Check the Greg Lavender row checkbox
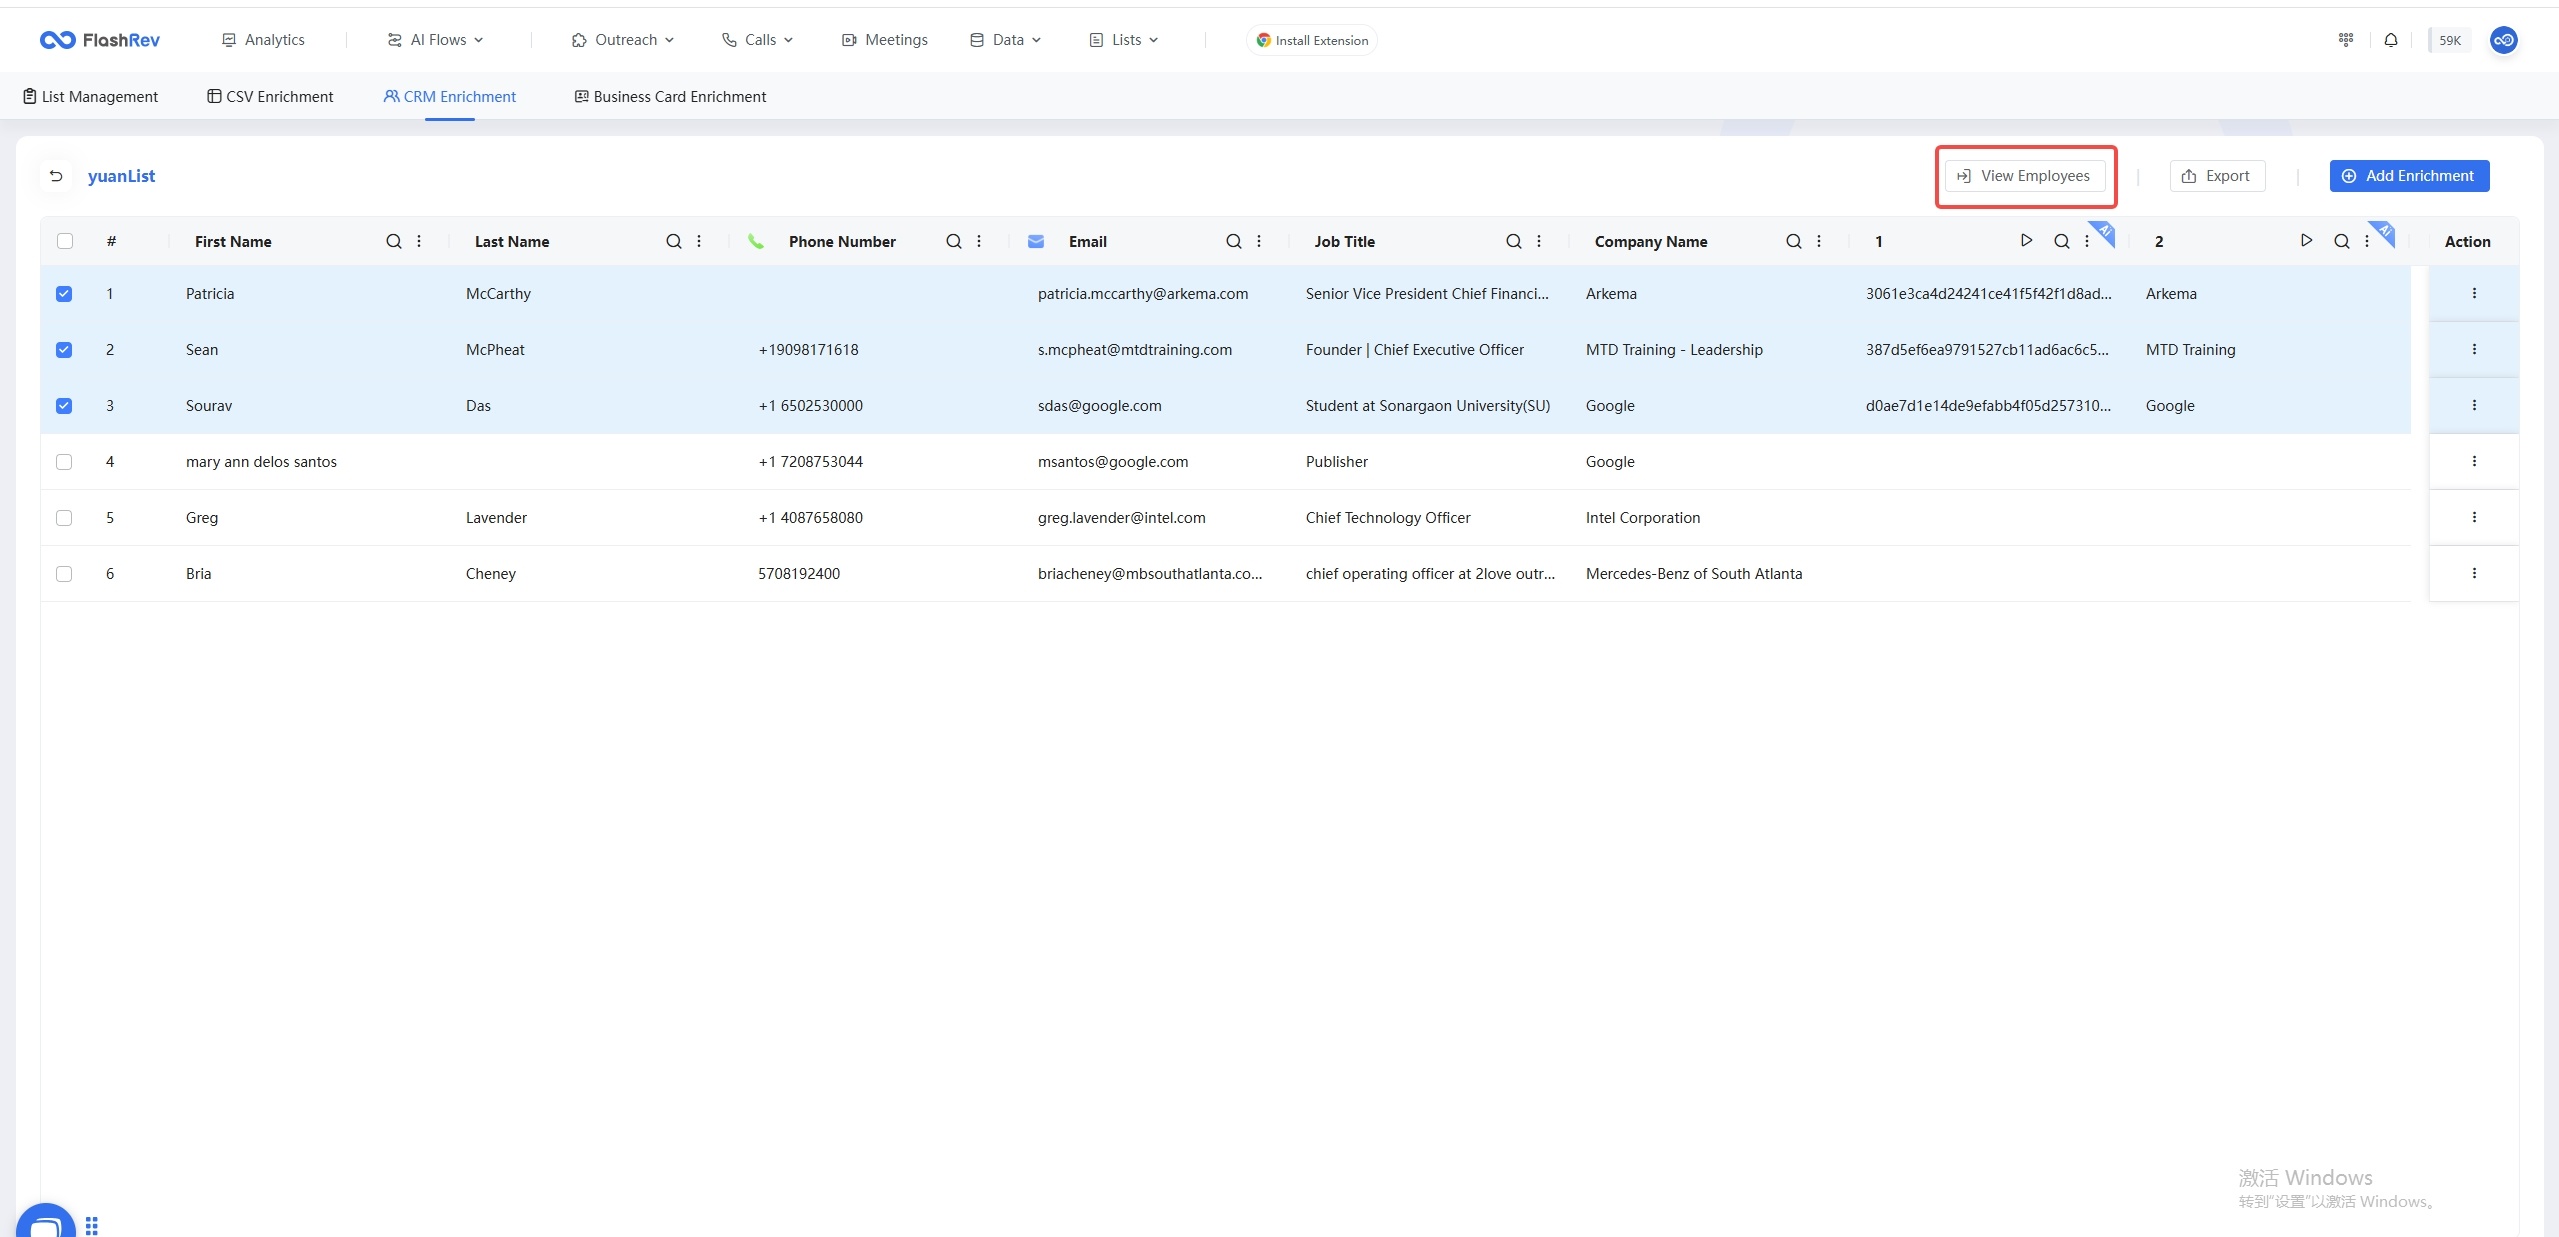 [64, 517]
